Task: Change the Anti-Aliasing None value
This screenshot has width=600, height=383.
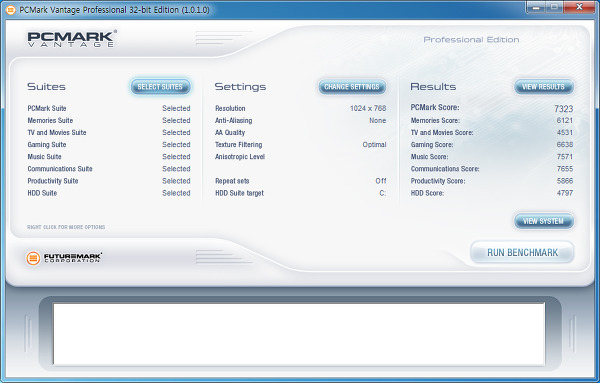Action: (377, 121)
